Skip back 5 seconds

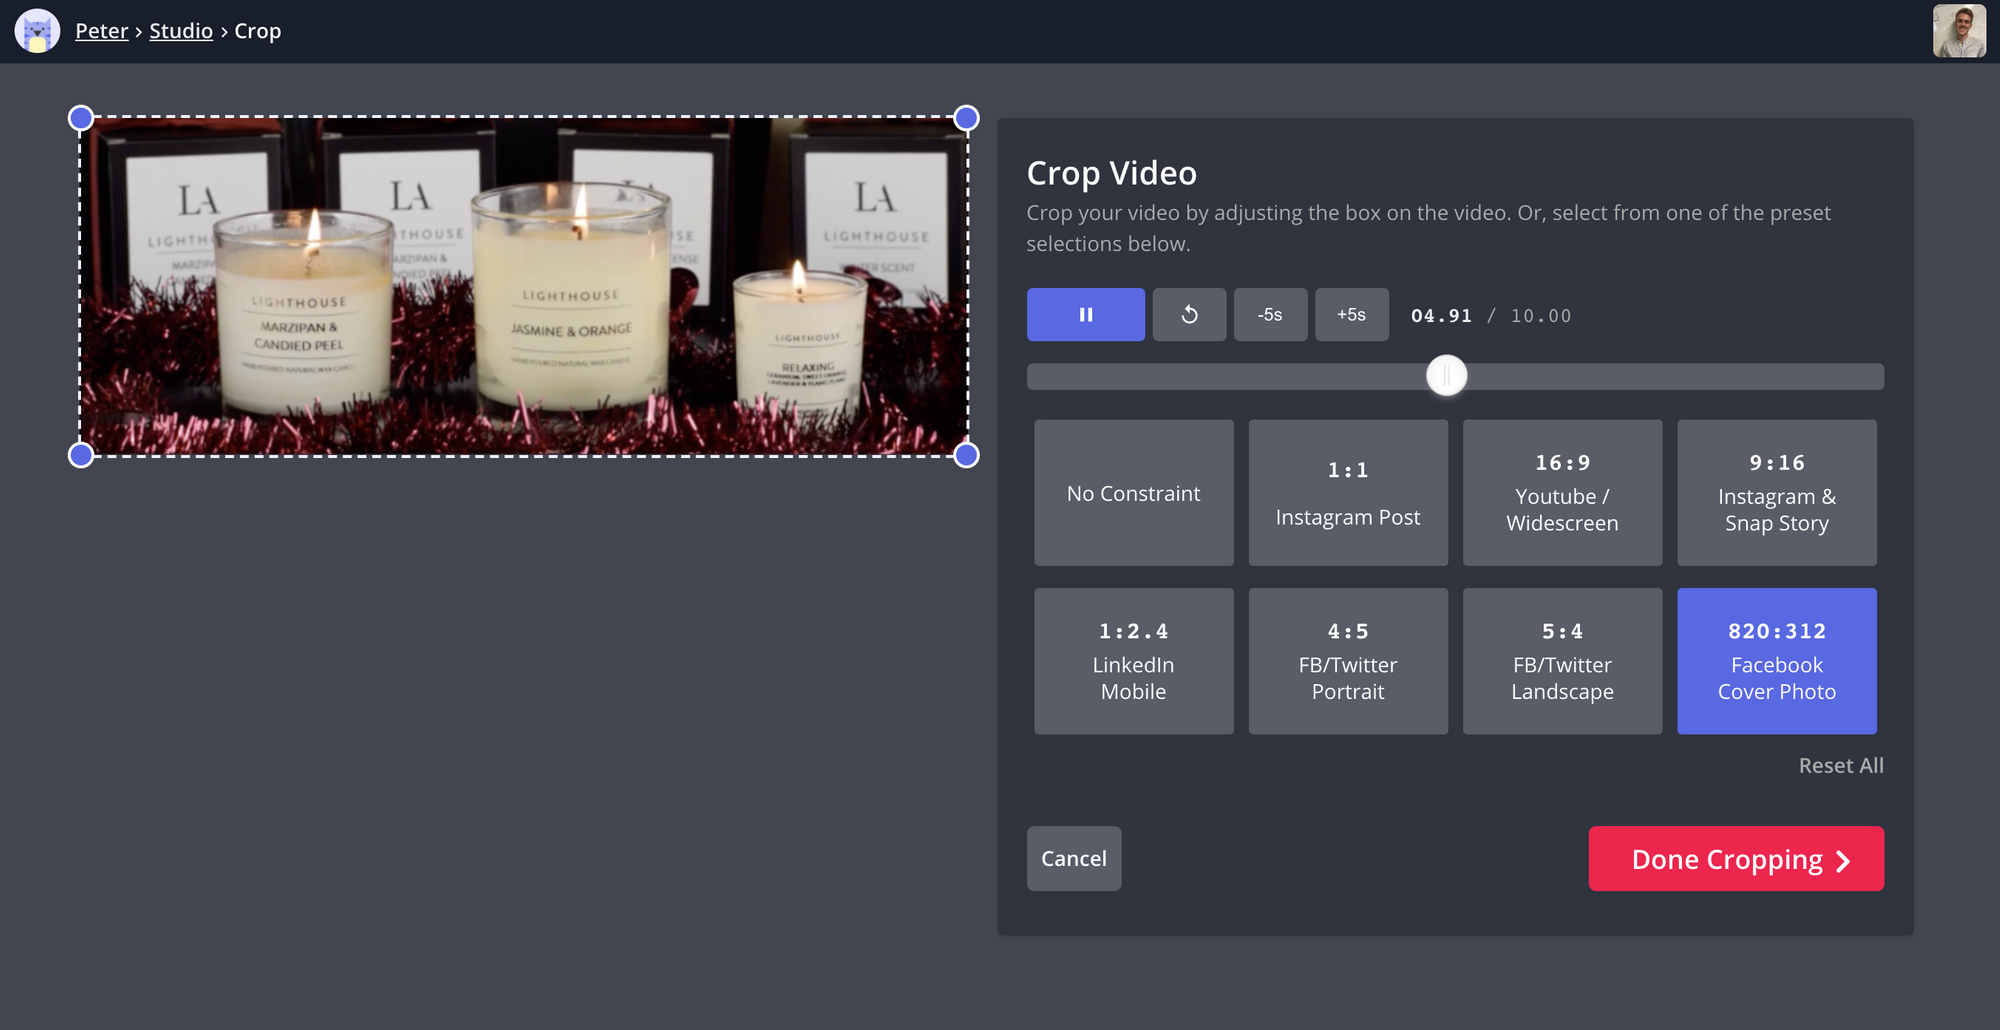(x=1270, y=315)
